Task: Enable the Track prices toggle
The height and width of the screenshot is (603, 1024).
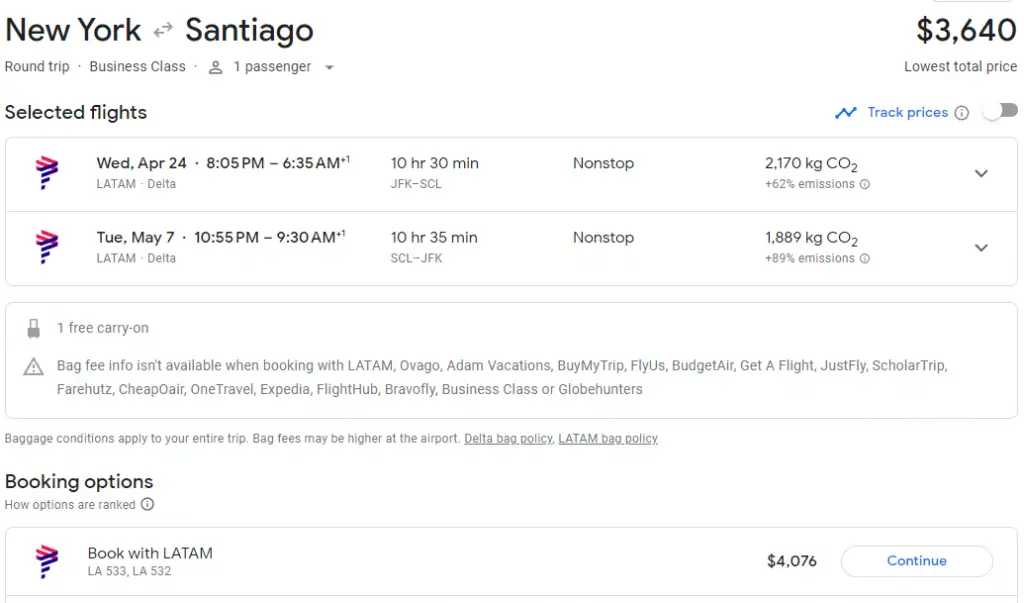Action: click(999, 111)
